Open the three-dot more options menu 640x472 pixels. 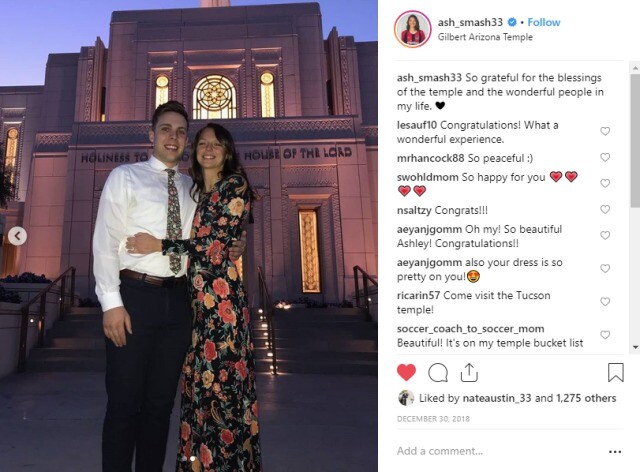[x=615, y=452]
